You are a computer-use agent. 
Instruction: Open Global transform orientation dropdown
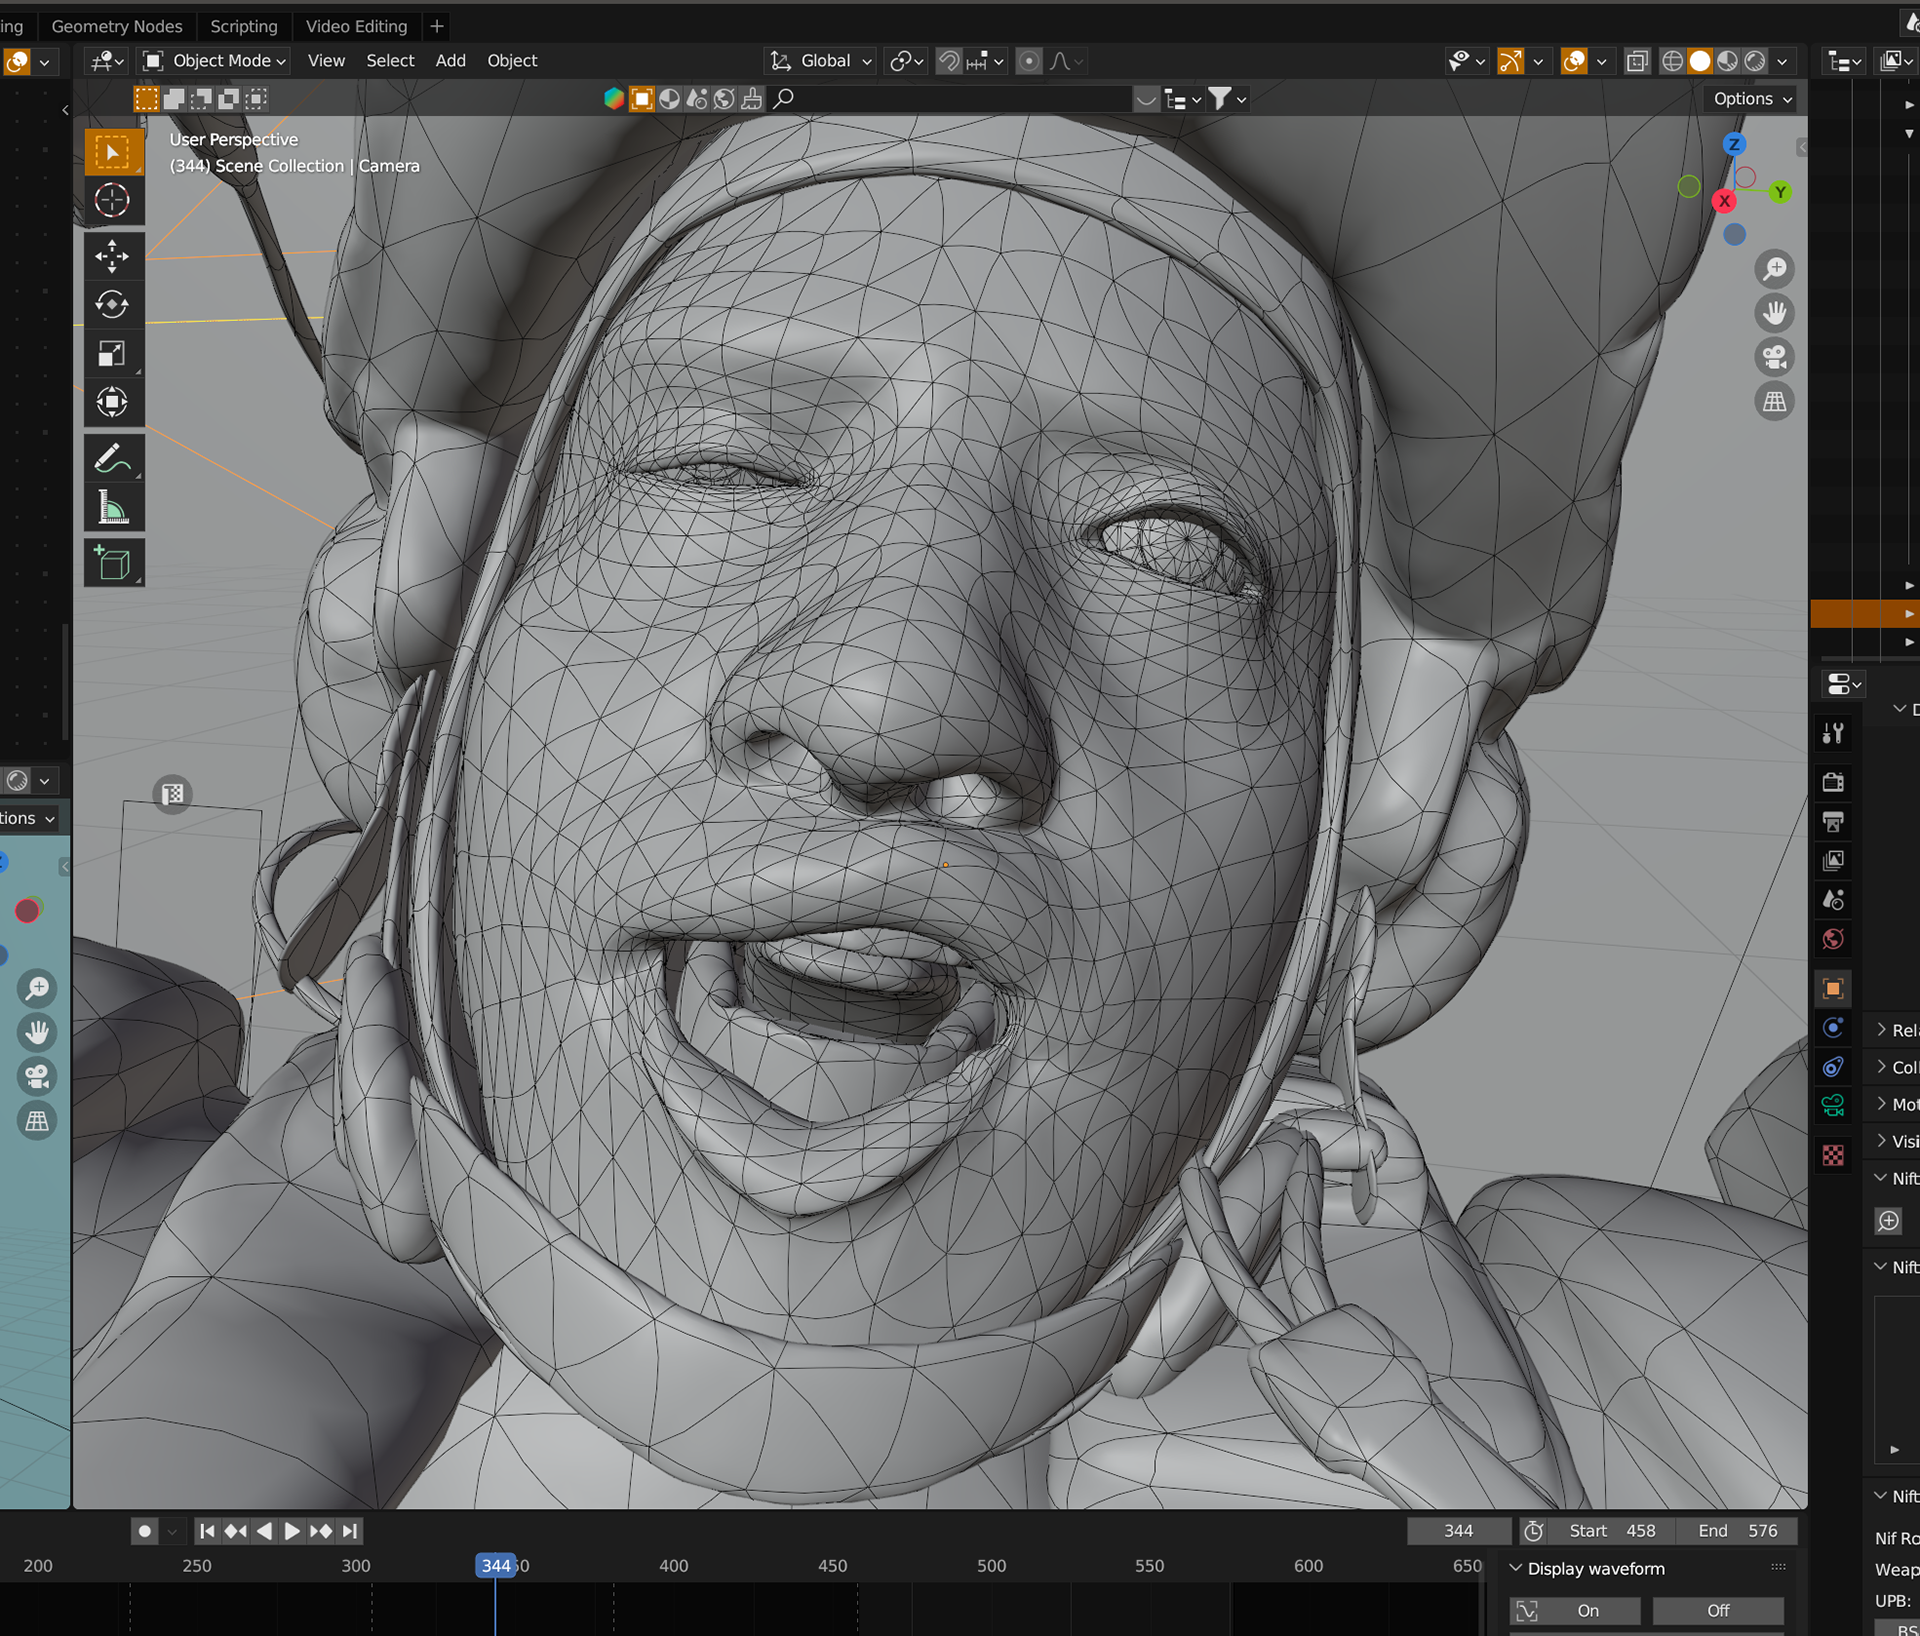point(822,61)
